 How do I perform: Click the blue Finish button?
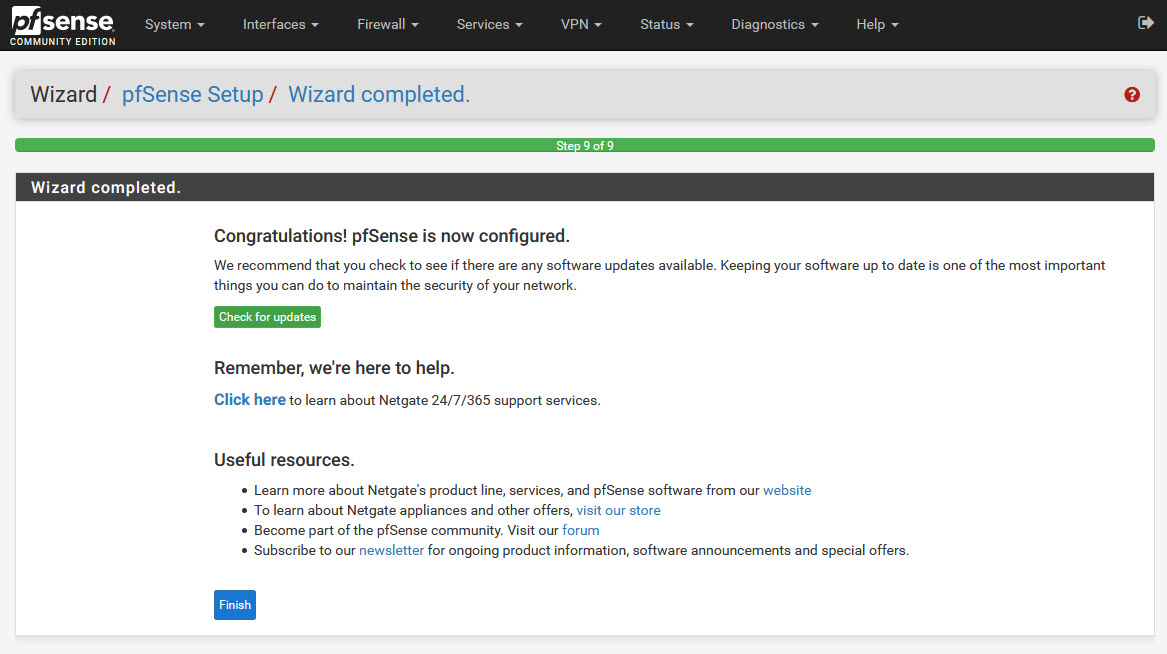(x=234, y=605)
